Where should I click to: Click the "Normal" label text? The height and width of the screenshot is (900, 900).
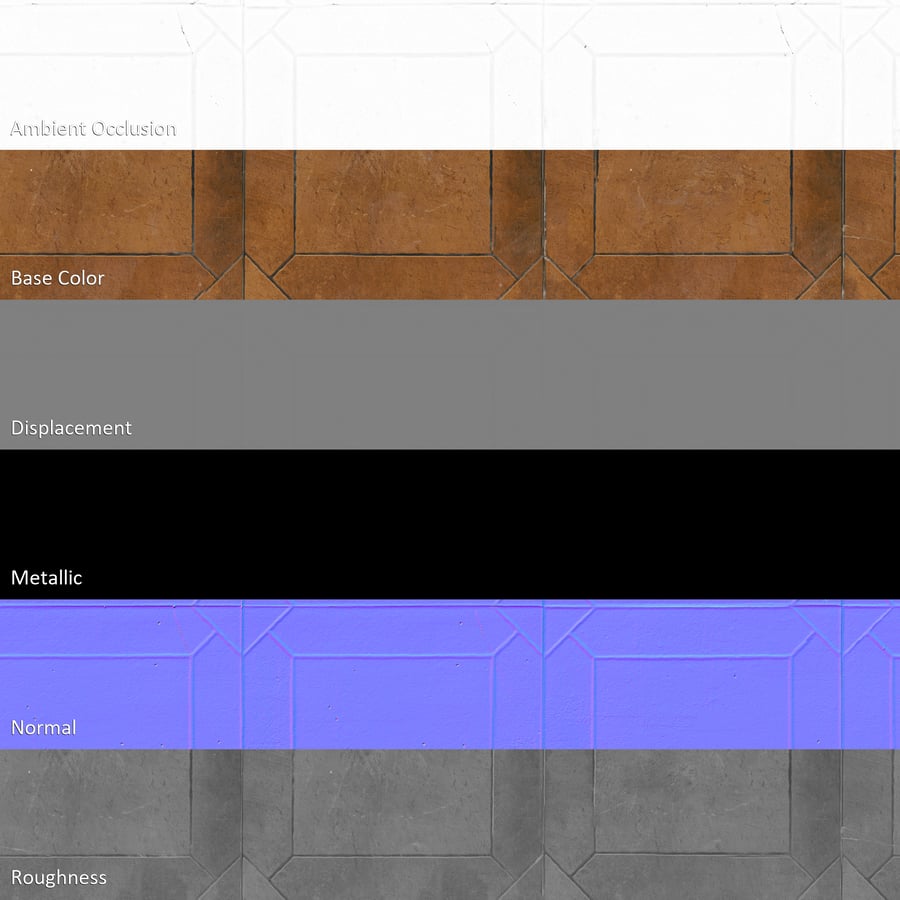(x=44, y=728)
